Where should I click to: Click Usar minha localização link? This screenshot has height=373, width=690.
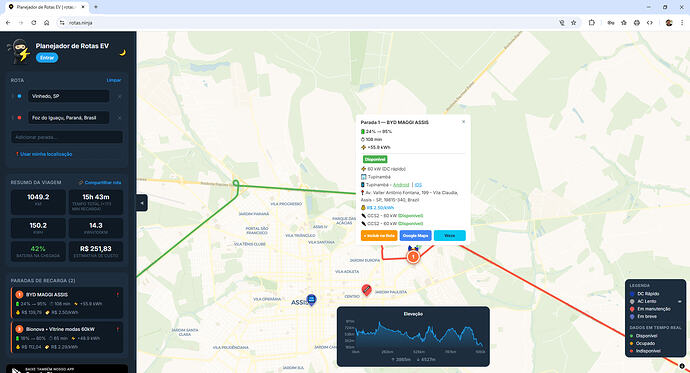[x=44, y=154]
